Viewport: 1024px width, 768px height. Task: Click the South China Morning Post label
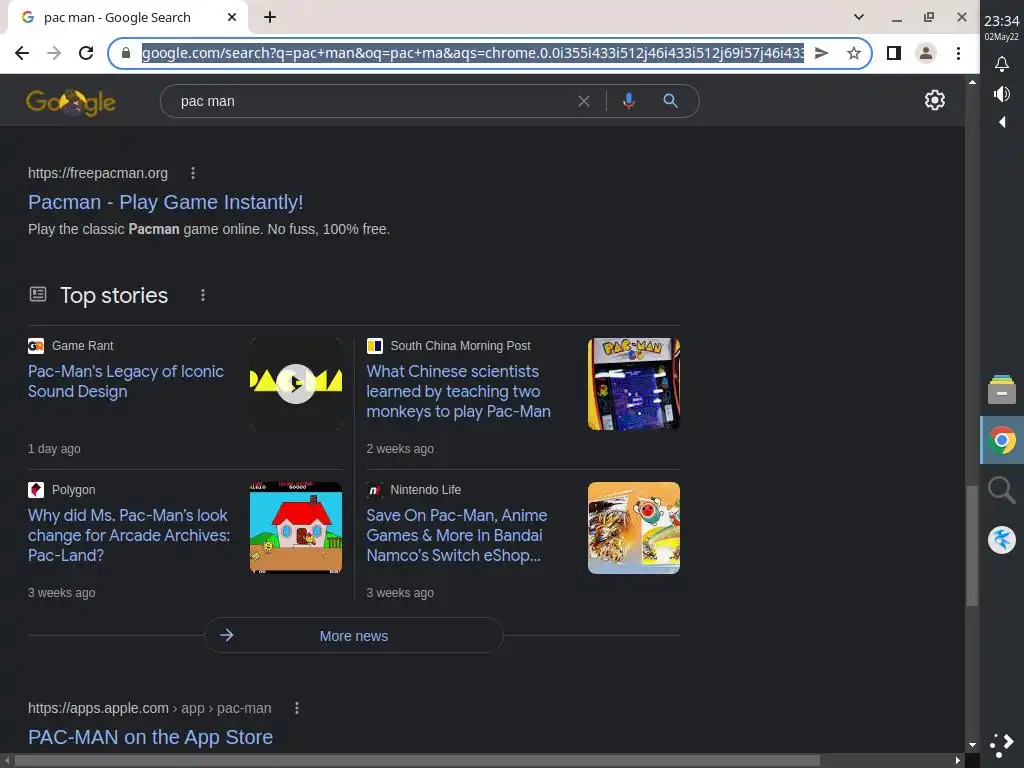(x=460, y=345)
